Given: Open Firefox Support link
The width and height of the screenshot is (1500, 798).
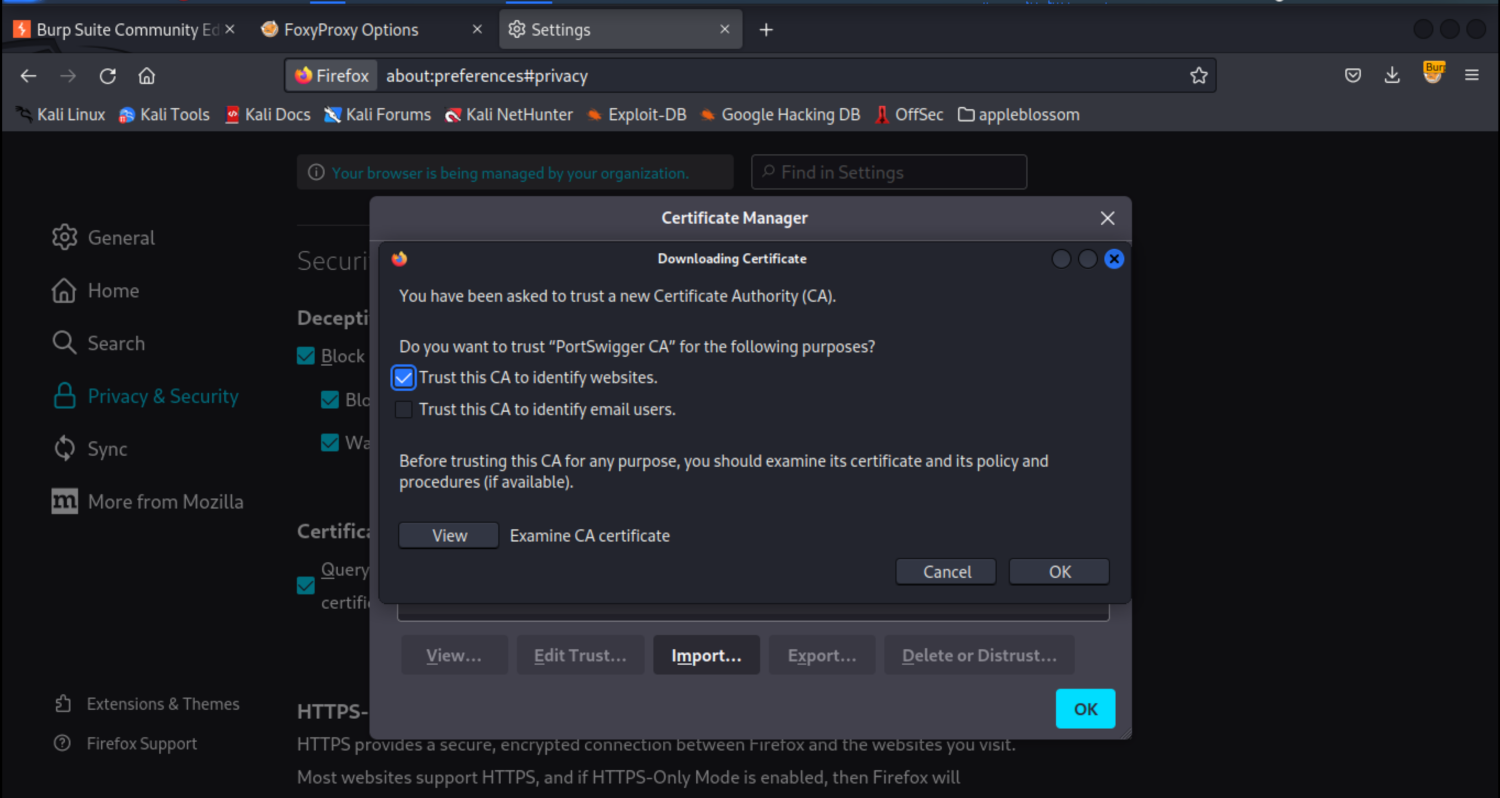Looking at the screenshot, I should coord(126,744).
